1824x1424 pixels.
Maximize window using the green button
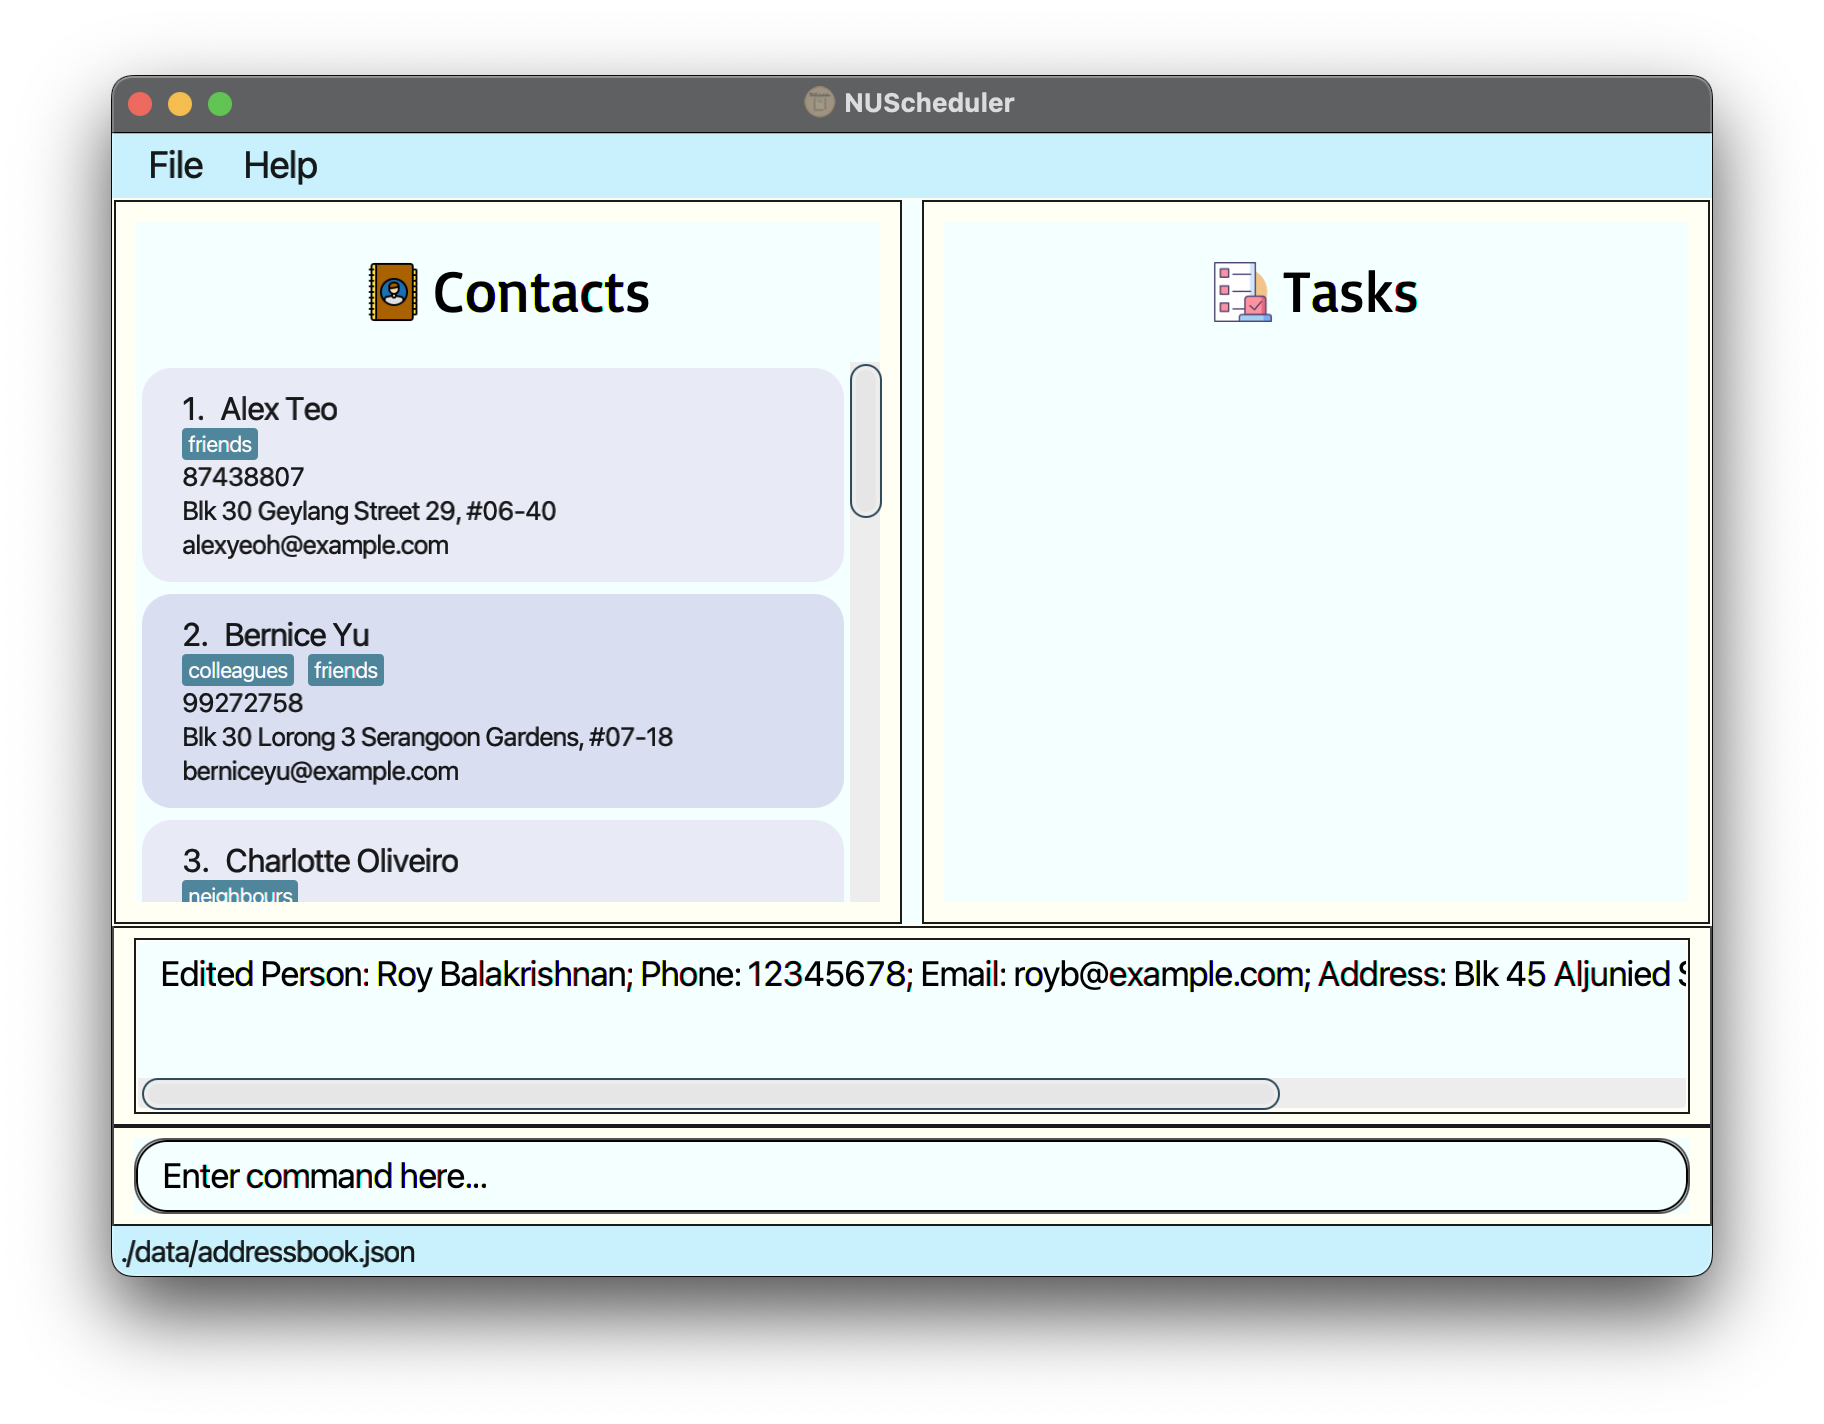[x=220, y=104]
